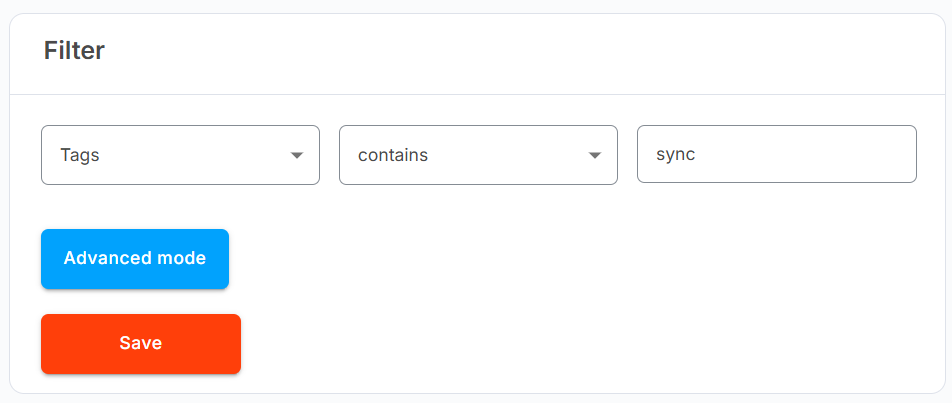Click the down triangle next to Tags
952x403 pixels.
click(x=296, y=156)
